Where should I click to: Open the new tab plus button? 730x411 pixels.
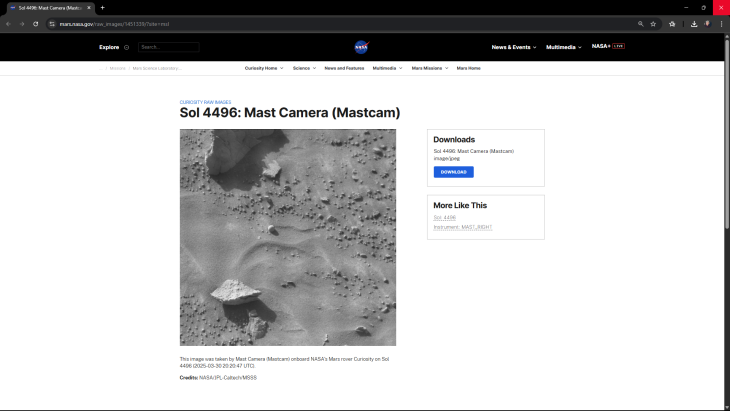[102, 7]
